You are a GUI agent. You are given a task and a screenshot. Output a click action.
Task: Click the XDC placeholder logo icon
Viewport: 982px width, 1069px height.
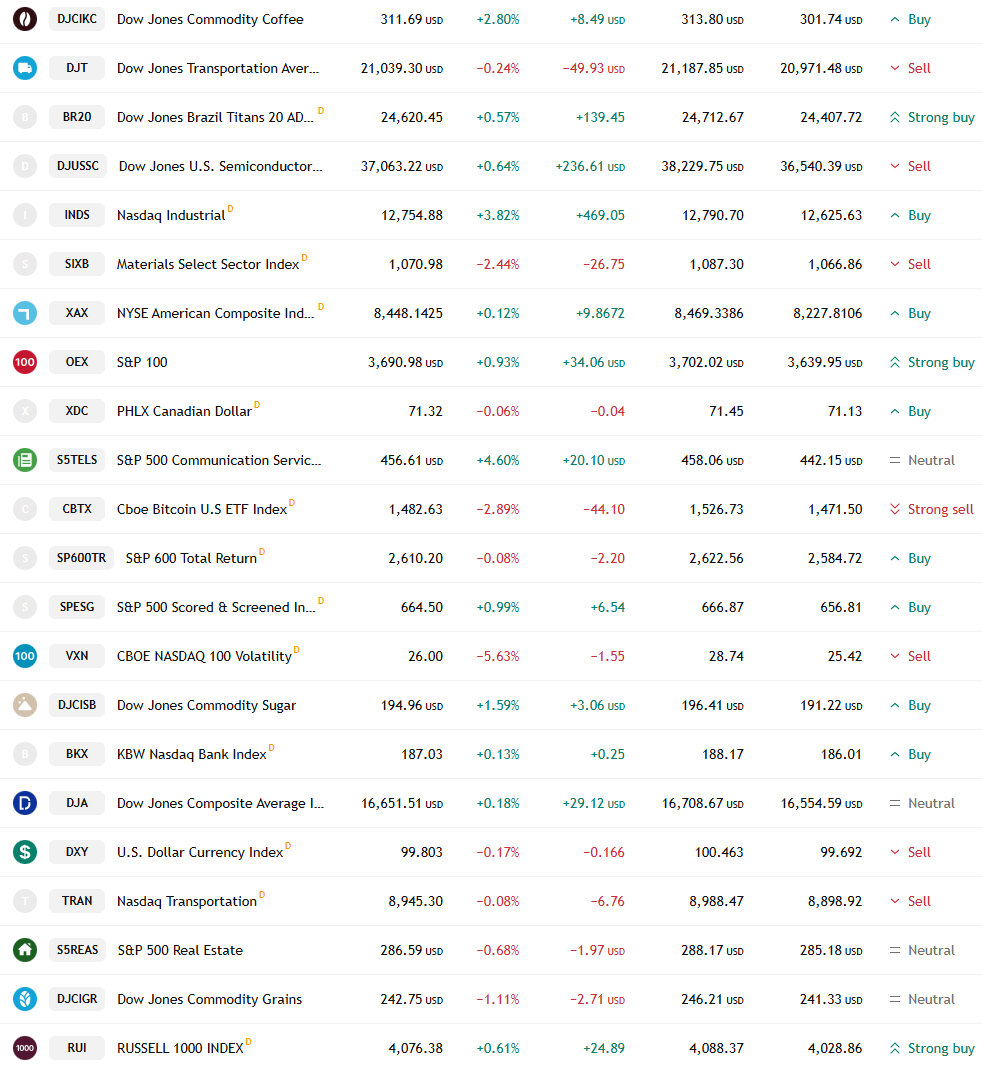click(25, 411)
